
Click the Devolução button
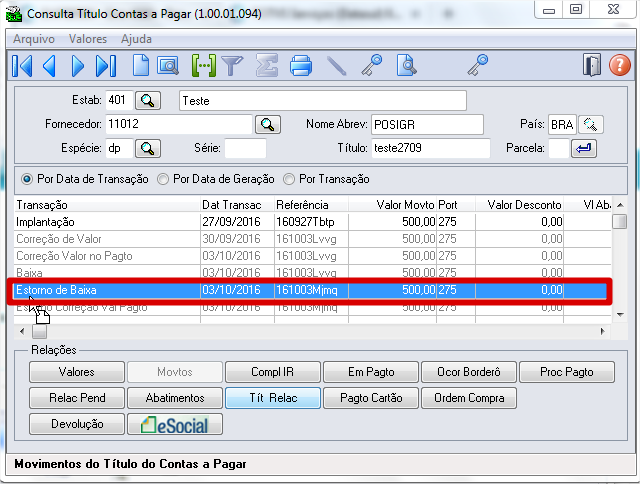pos(77,424)
